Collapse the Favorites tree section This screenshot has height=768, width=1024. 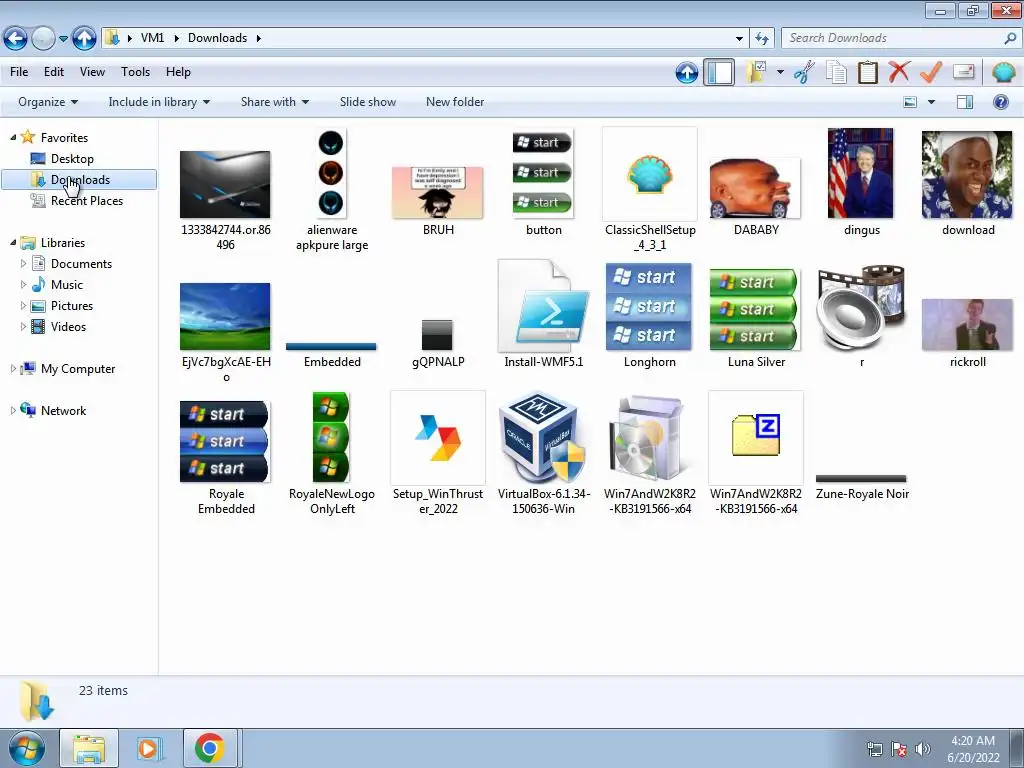[x=13, y=137]
